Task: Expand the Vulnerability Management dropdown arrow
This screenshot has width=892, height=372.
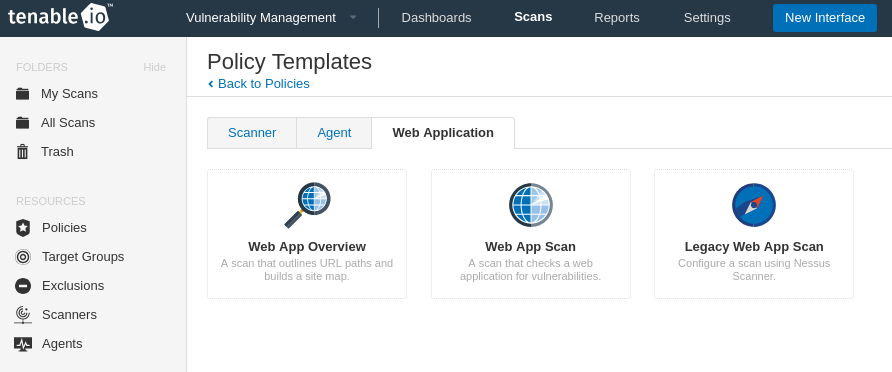Action: tap(353, 18)
